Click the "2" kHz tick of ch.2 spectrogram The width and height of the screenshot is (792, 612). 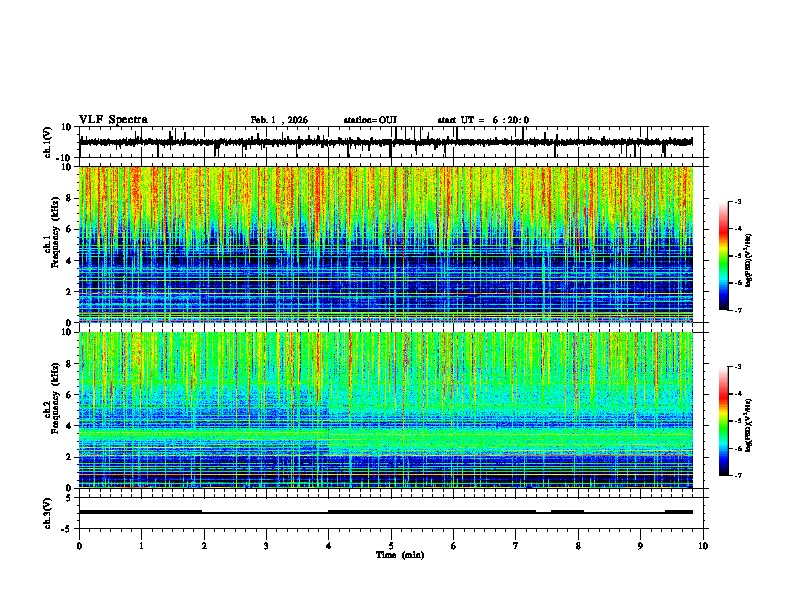click(70, 457)
